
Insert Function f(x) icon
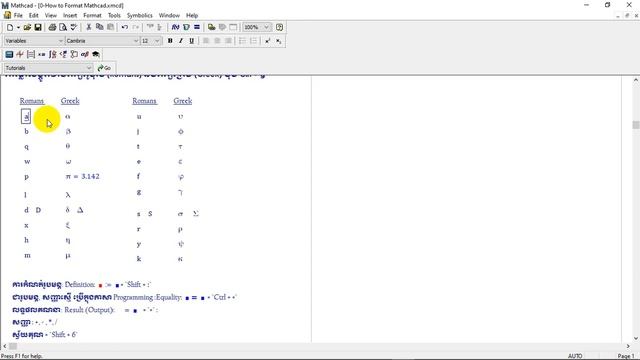point(175,27)
